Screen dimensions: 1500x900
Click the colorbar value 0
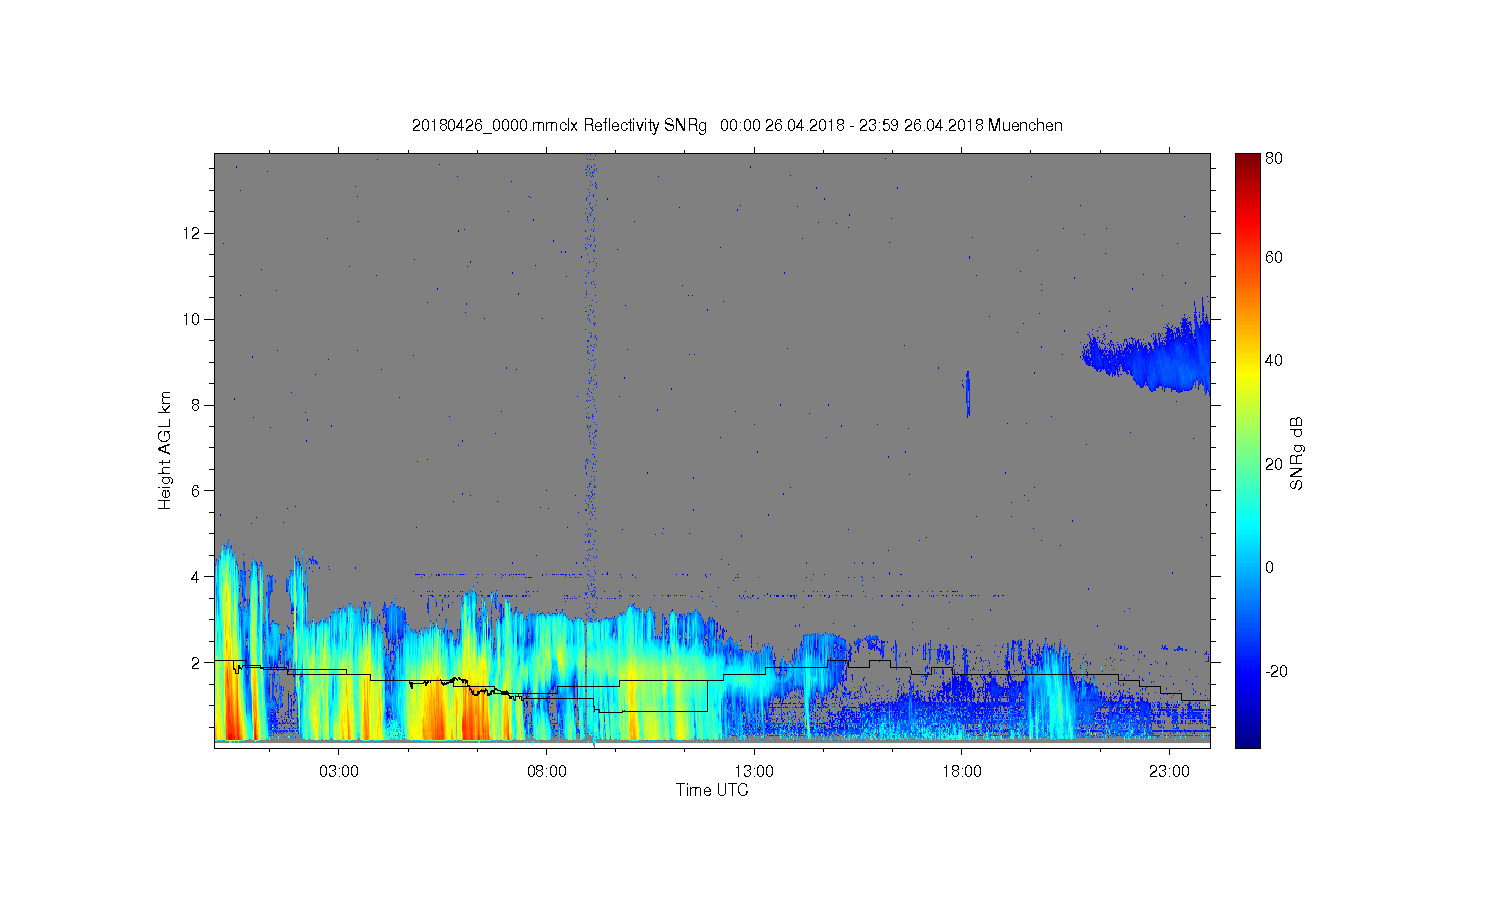pyautogui.click(x=1270, y=568)
